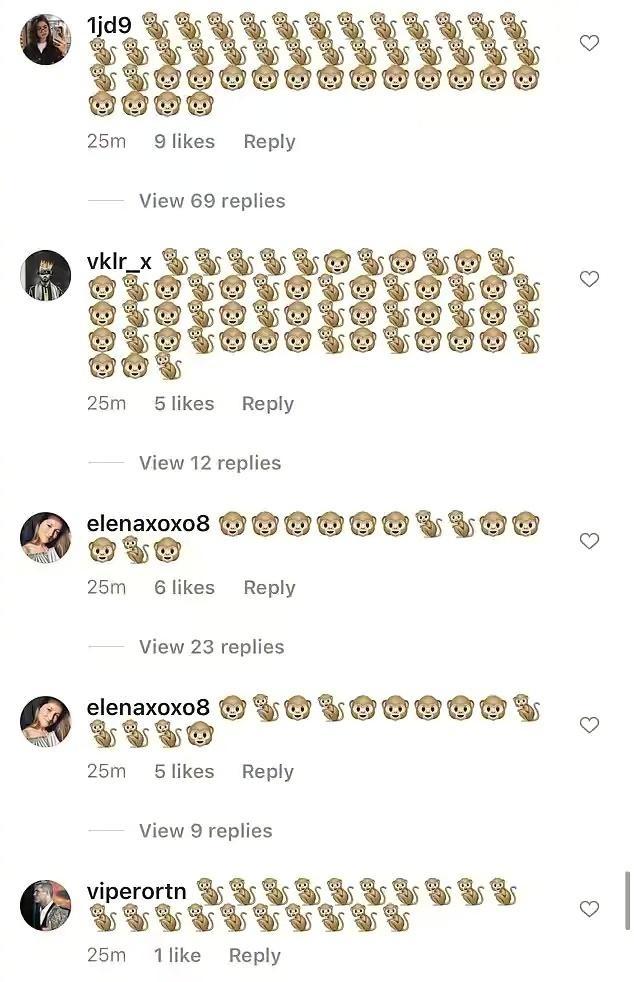Expand View 69 replies
The height and width of the screenshot is (982, 634).
pyautogui.click(x=212, y=201)
